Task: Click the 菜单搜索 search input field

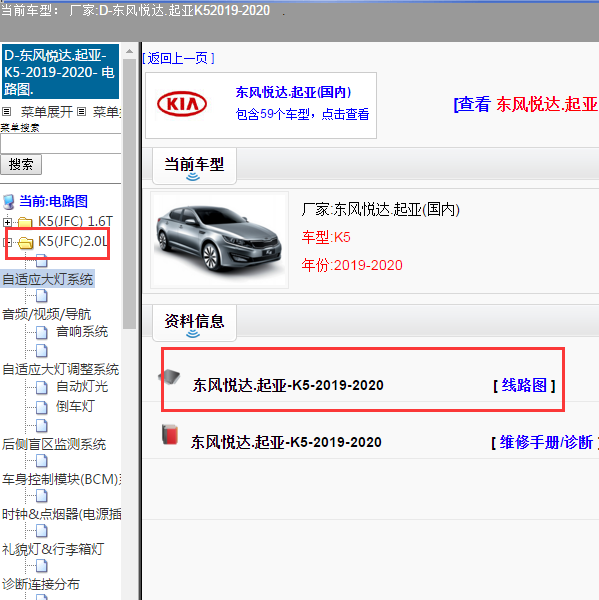Action: (60, 143)
